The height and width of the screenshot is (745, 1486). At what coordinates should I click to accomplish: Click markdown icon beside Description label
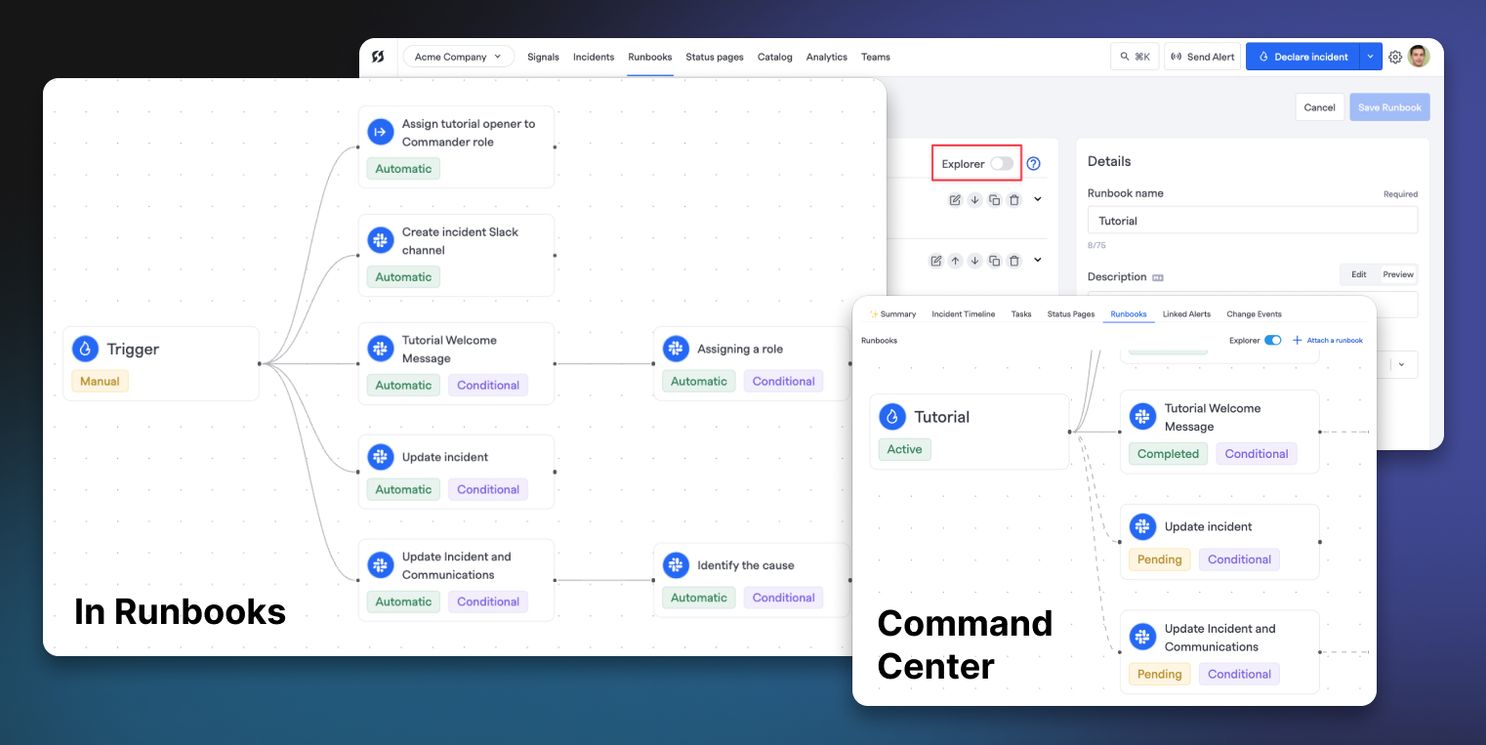point(1158,277)
